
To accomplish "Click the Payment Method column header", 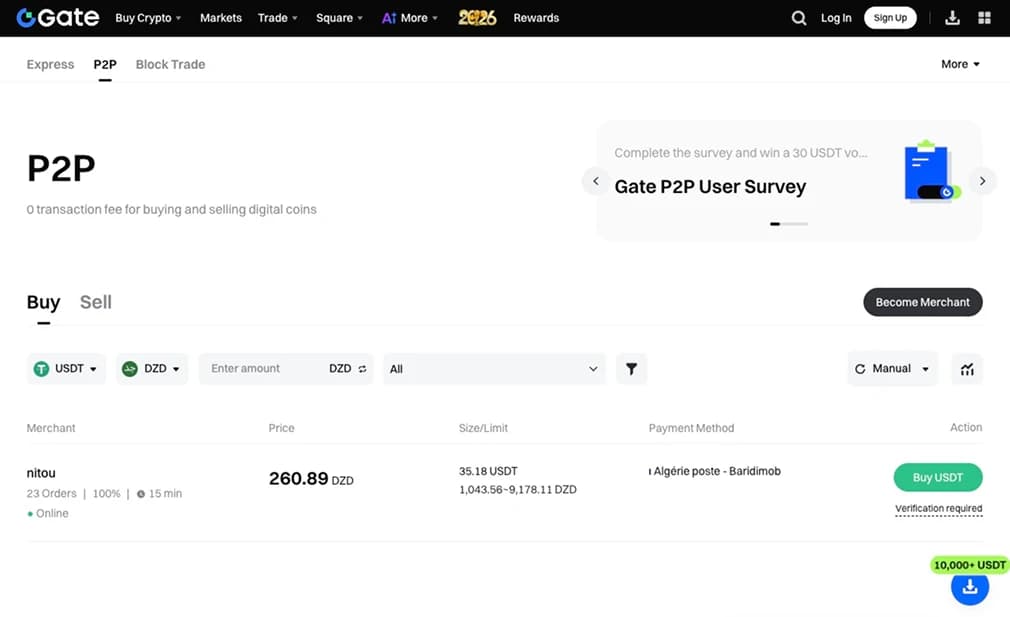I will pyautogui.click(x=691, y=428).
